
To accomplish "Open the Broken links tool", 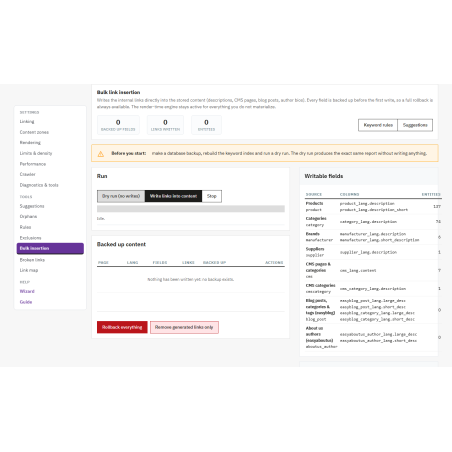I will pos(32,260).
